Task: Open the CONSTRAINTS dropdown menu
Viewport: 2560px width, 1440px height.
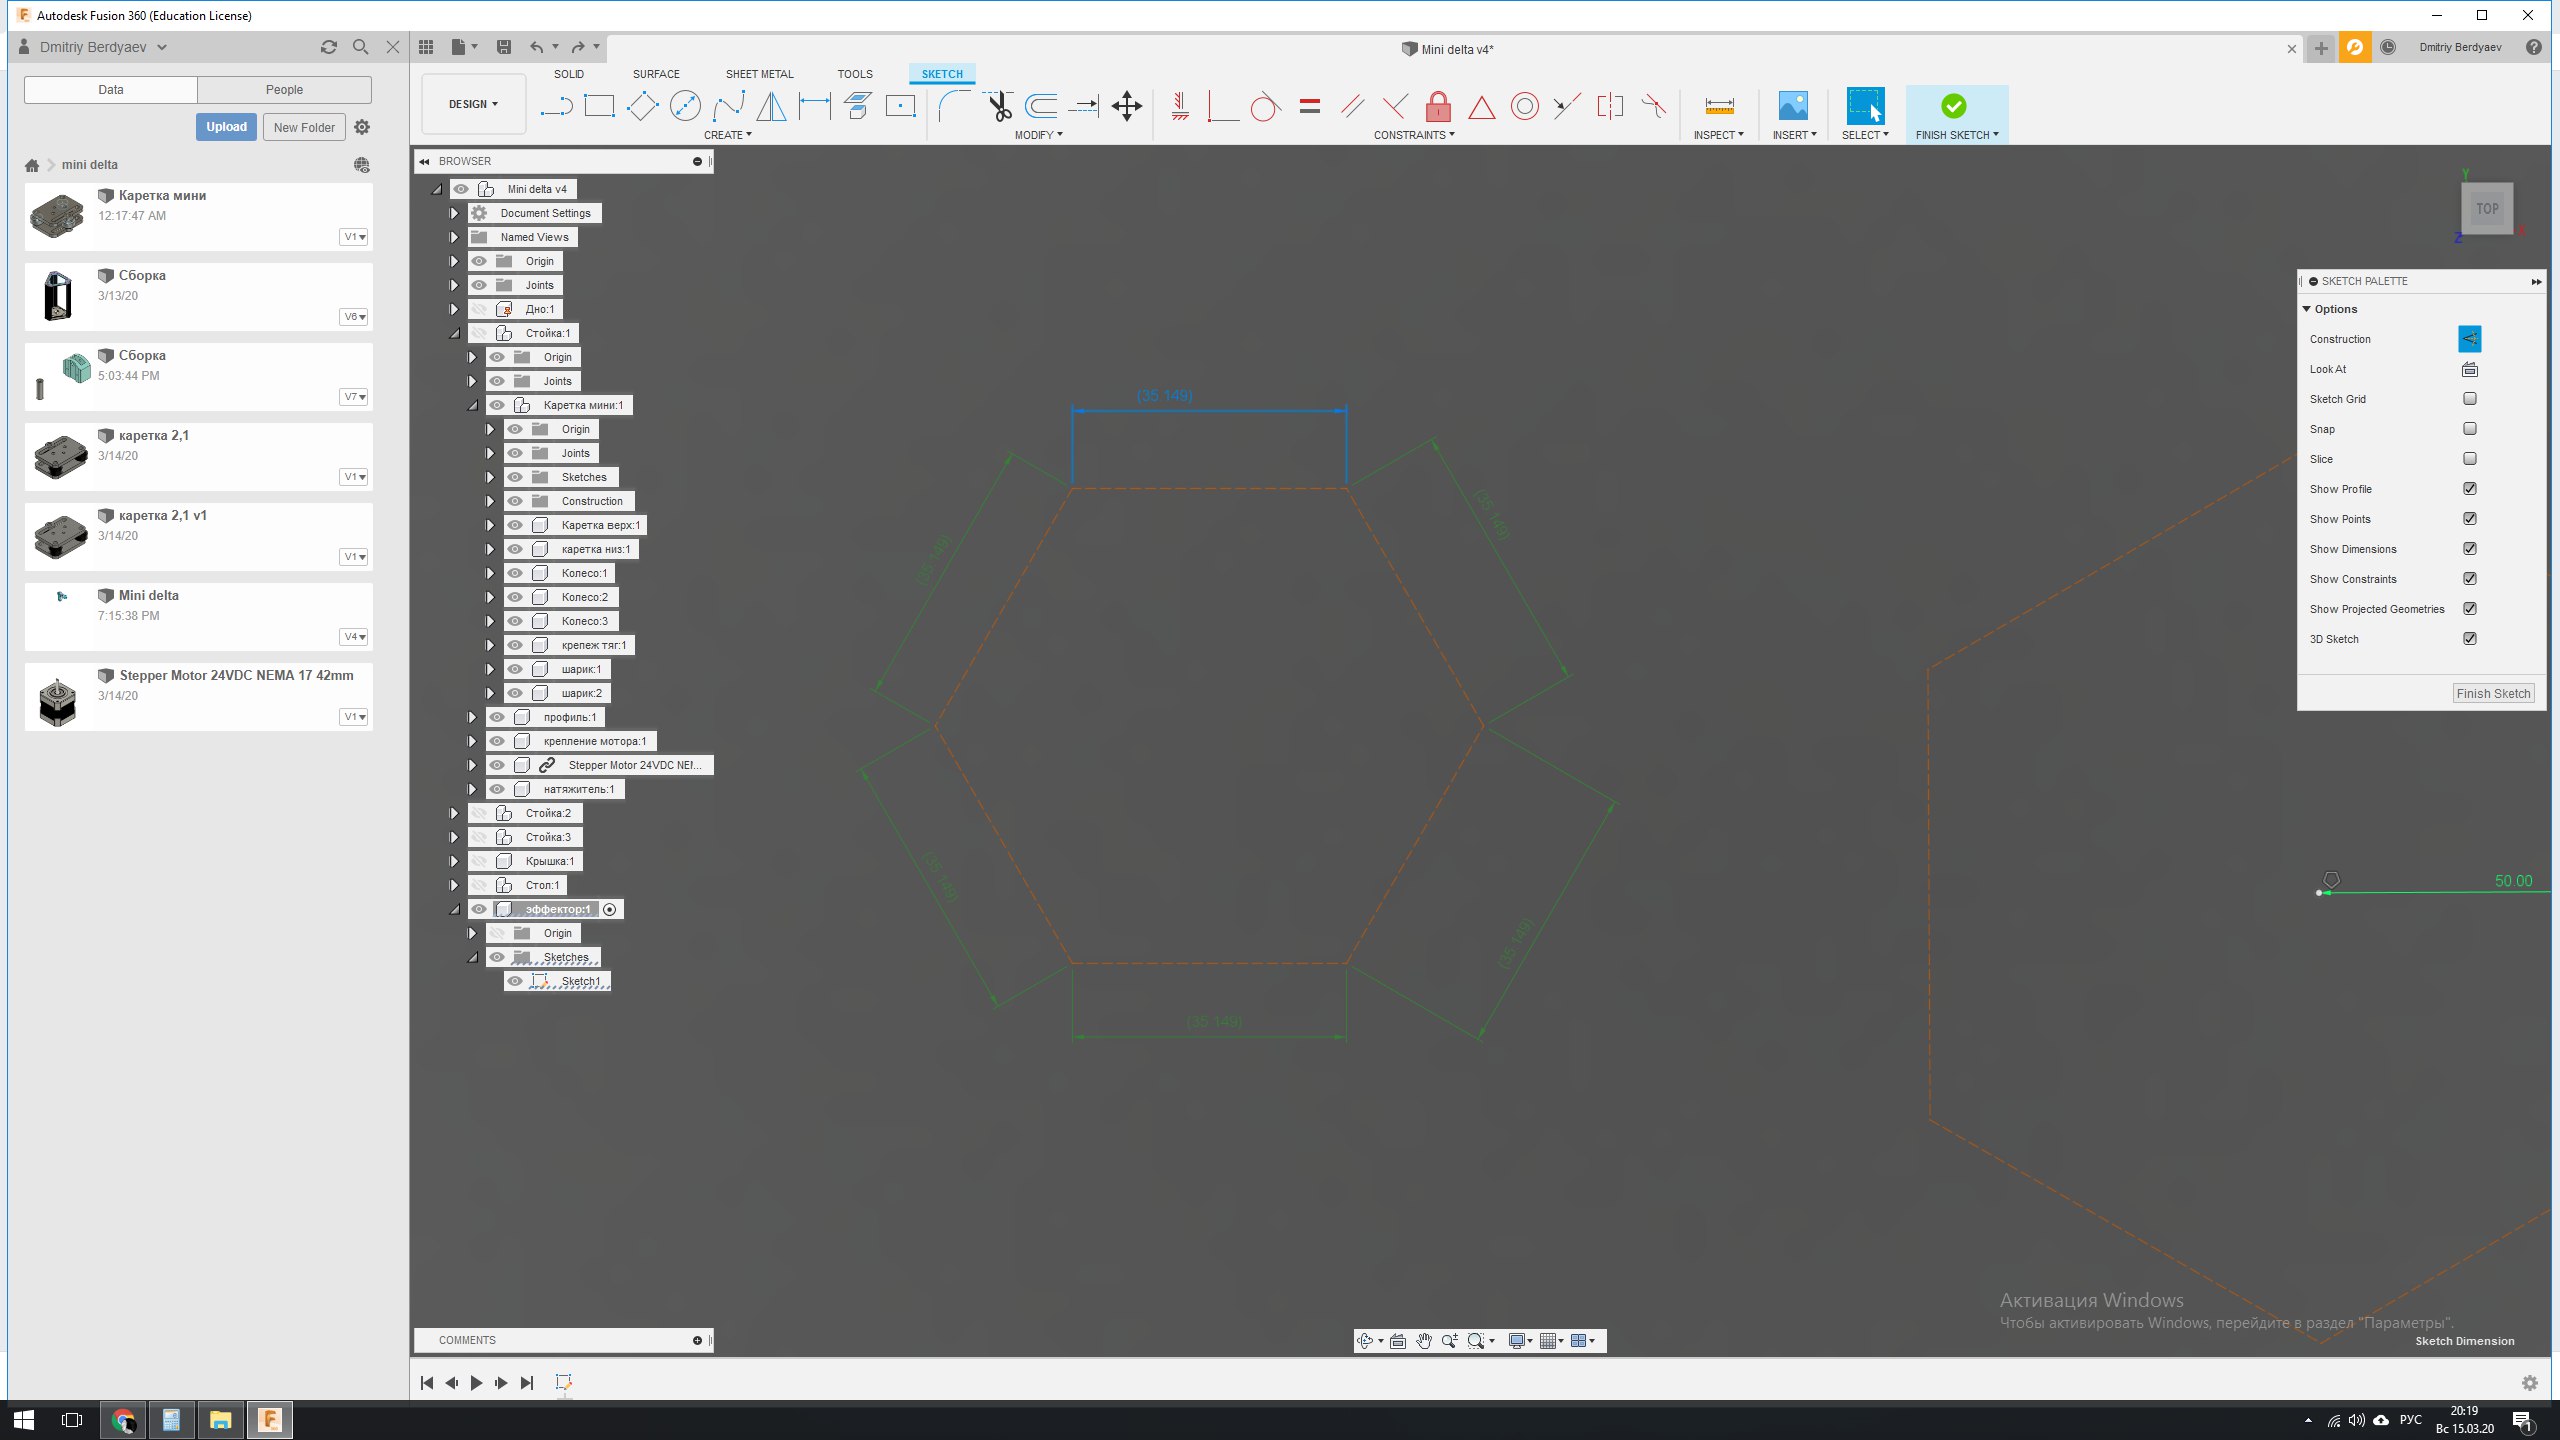Action: click(1414, 135)
